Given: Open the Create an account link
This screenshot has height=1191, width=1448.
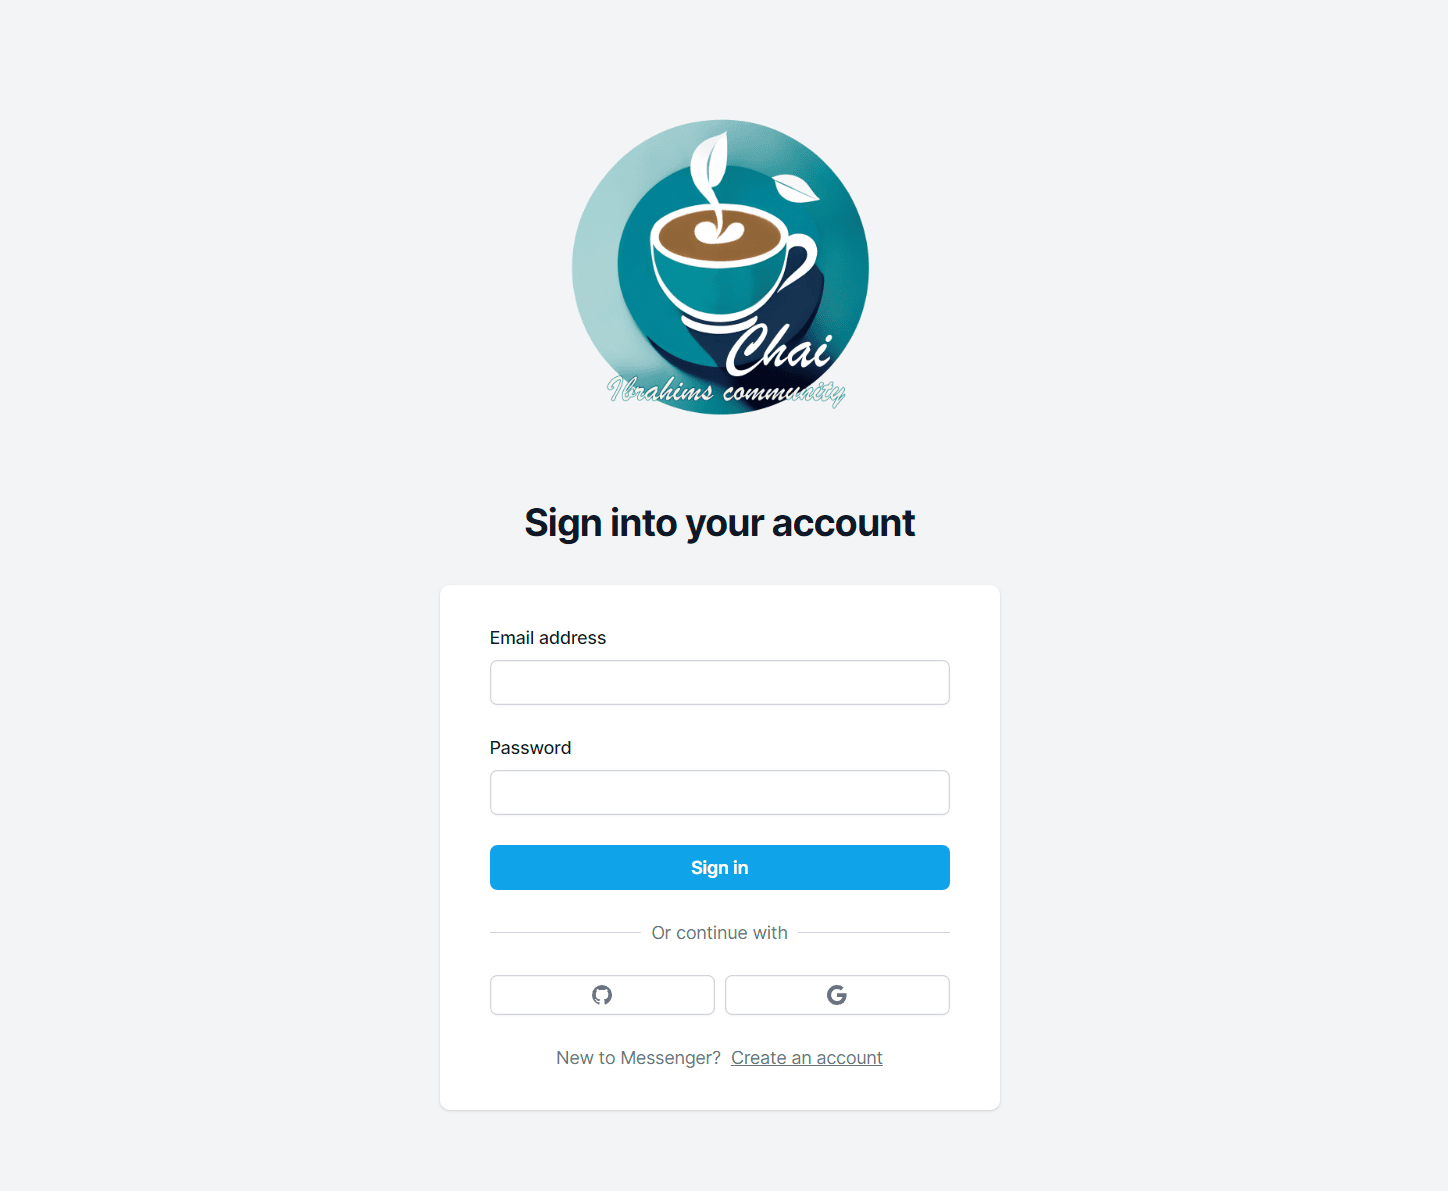Looking at the screenshot, I should (x=807, y=1058).
